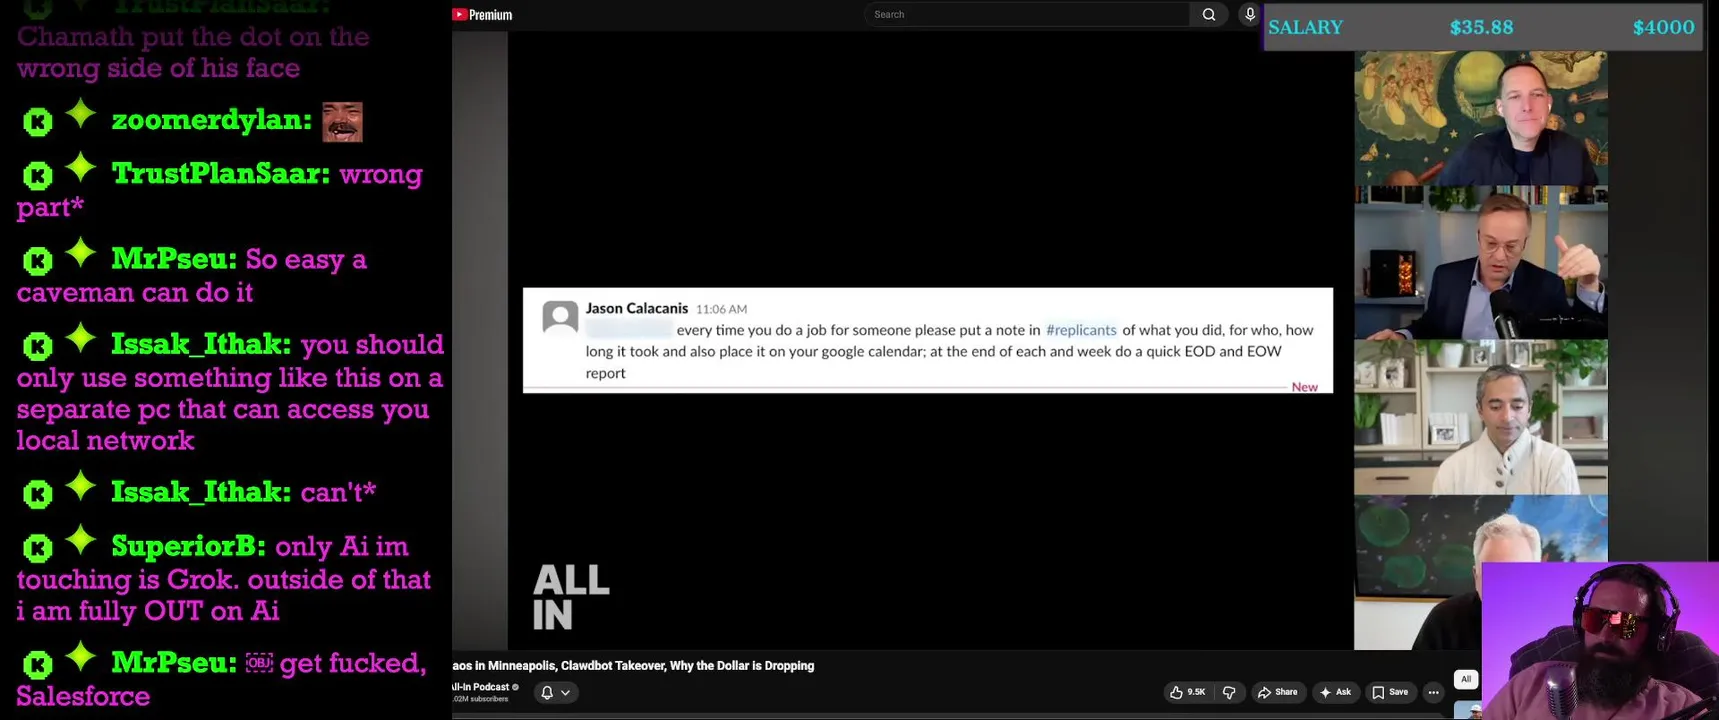The image size is (1719, 720).
Task: Activate voice search microphone icon
Action: [x=1249, y=14]
